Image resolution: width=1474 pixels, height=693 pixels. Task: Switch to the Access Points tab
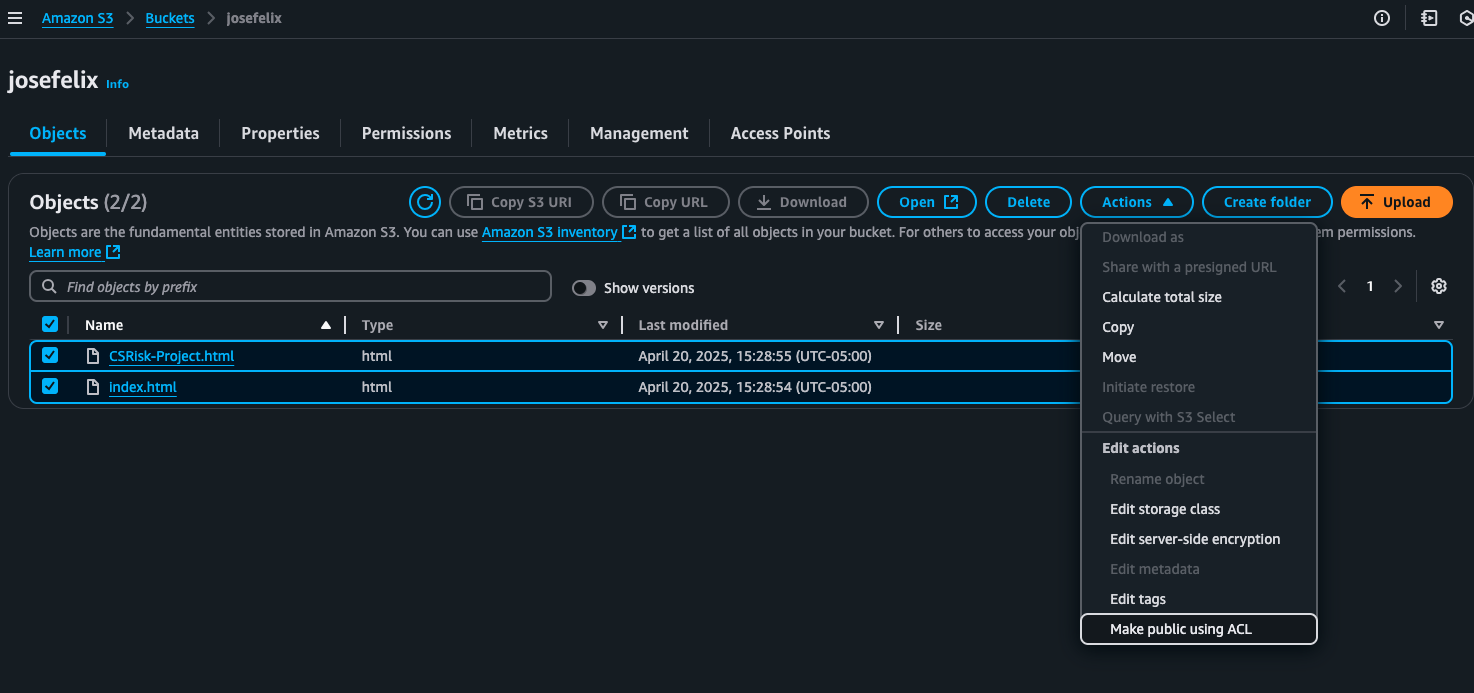780,133
